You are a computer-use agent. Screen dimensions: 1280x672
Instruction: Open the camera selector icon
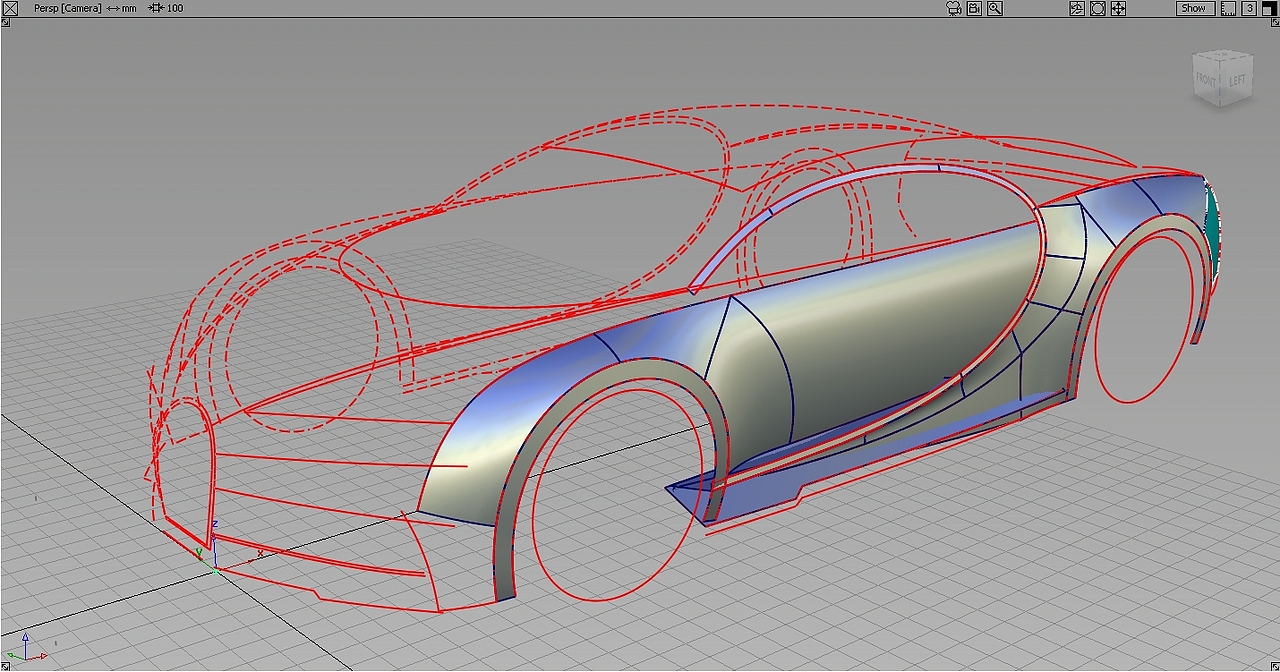pyautogui.click(x=953, y=8)
